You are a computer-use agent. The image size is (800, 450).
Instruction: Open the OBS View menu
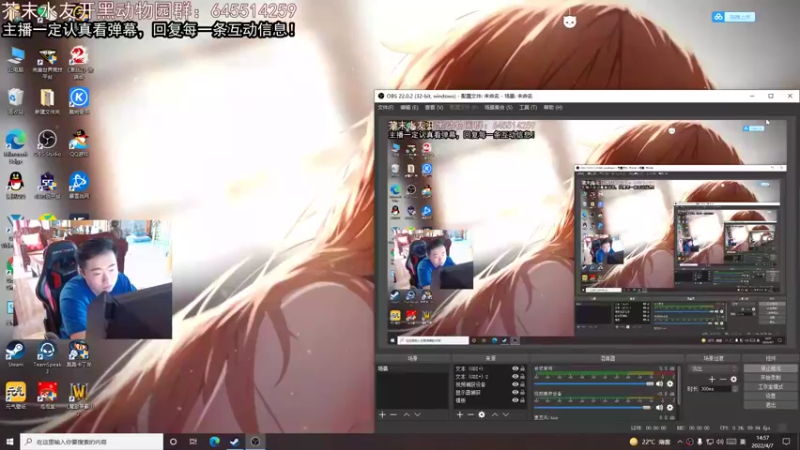pos(434,108)
